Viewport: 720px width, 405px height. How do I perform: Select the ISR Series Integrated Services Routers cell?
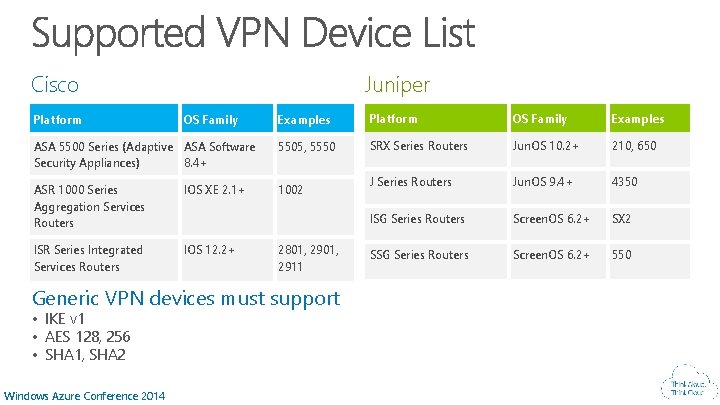coord(88,258)
